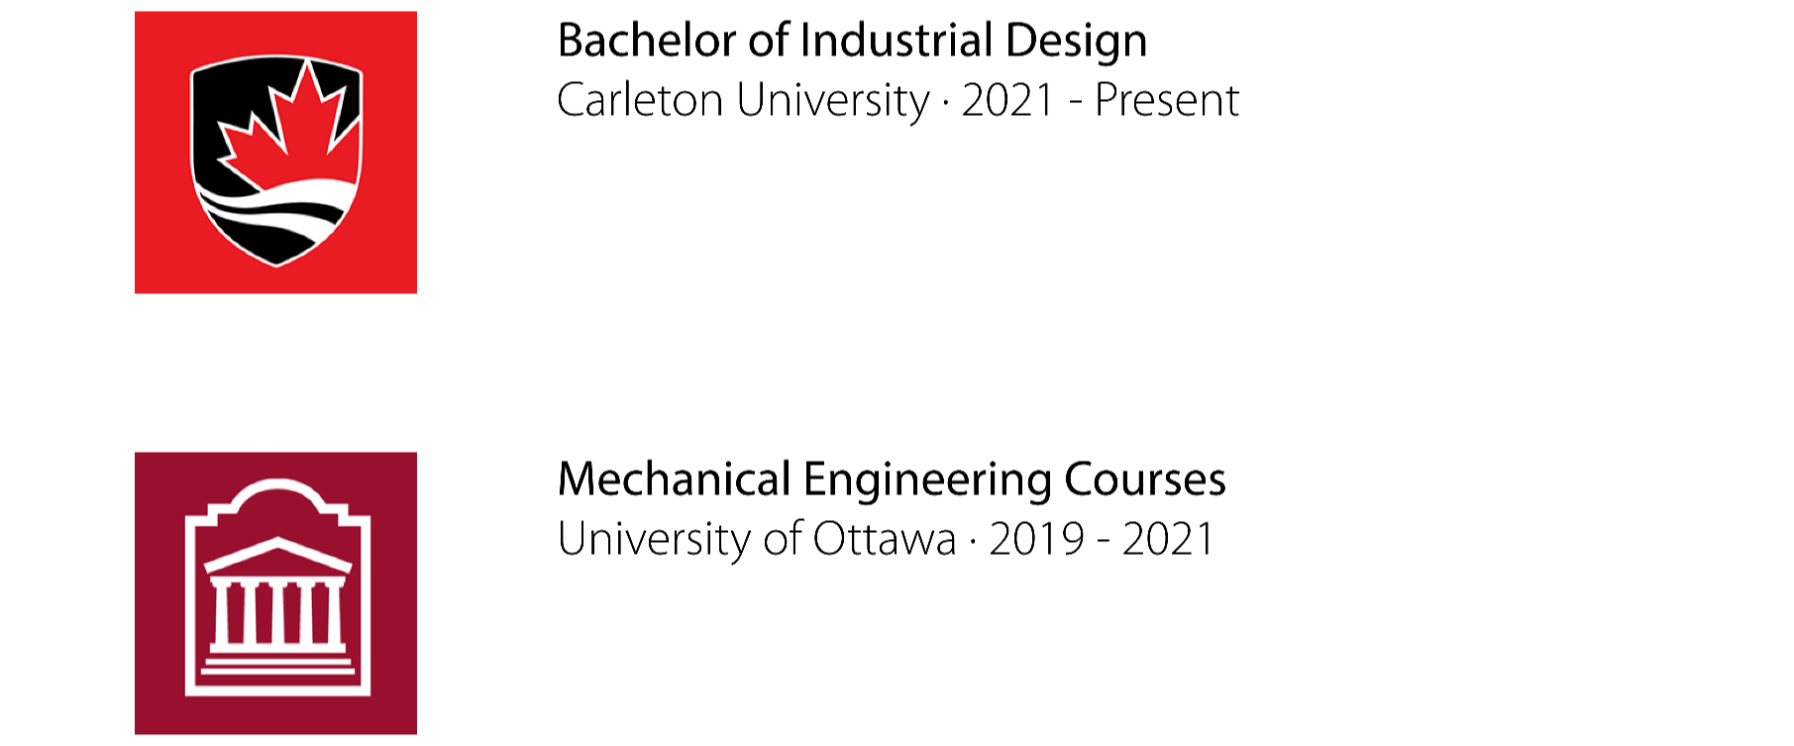Click the word Design in the first heading

pos(1077,42)
